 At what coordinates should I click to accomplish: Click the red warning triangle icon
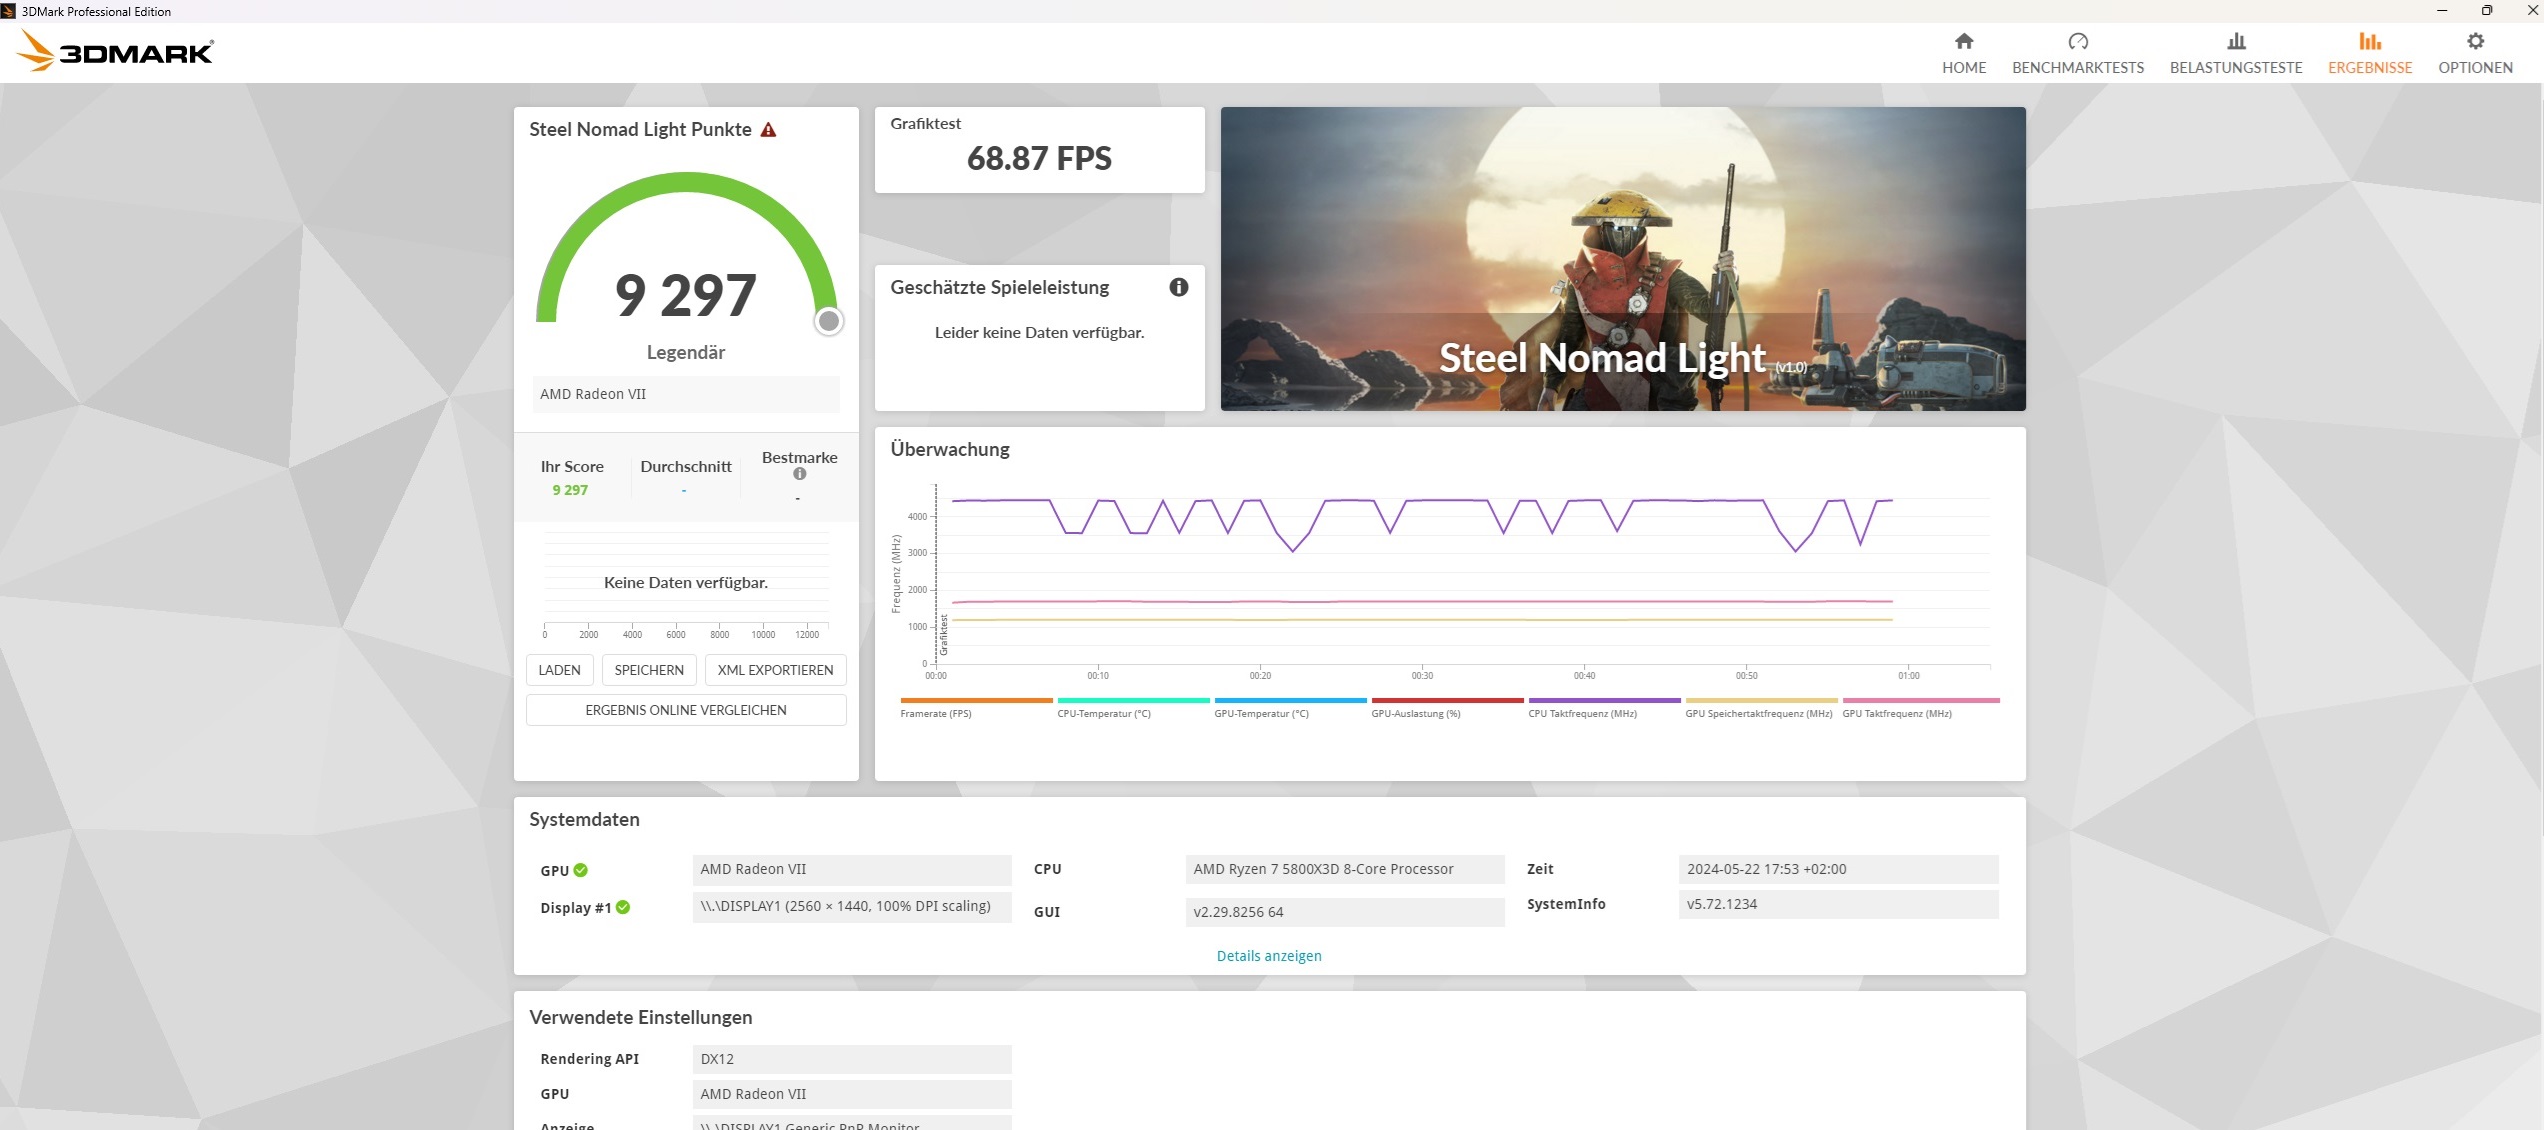point(768,130)
